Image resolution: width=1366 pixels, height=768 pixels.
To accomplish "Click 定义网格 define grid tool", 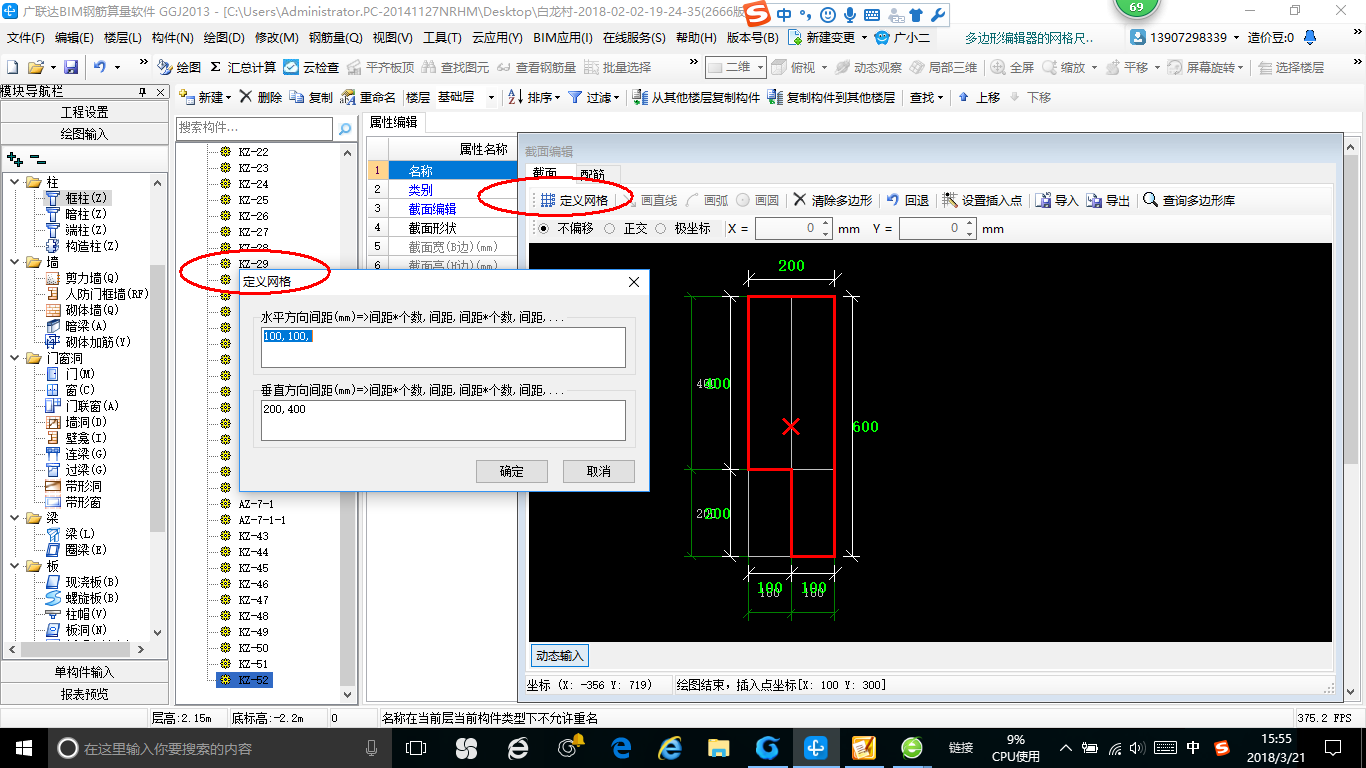I will pos(574,200).
